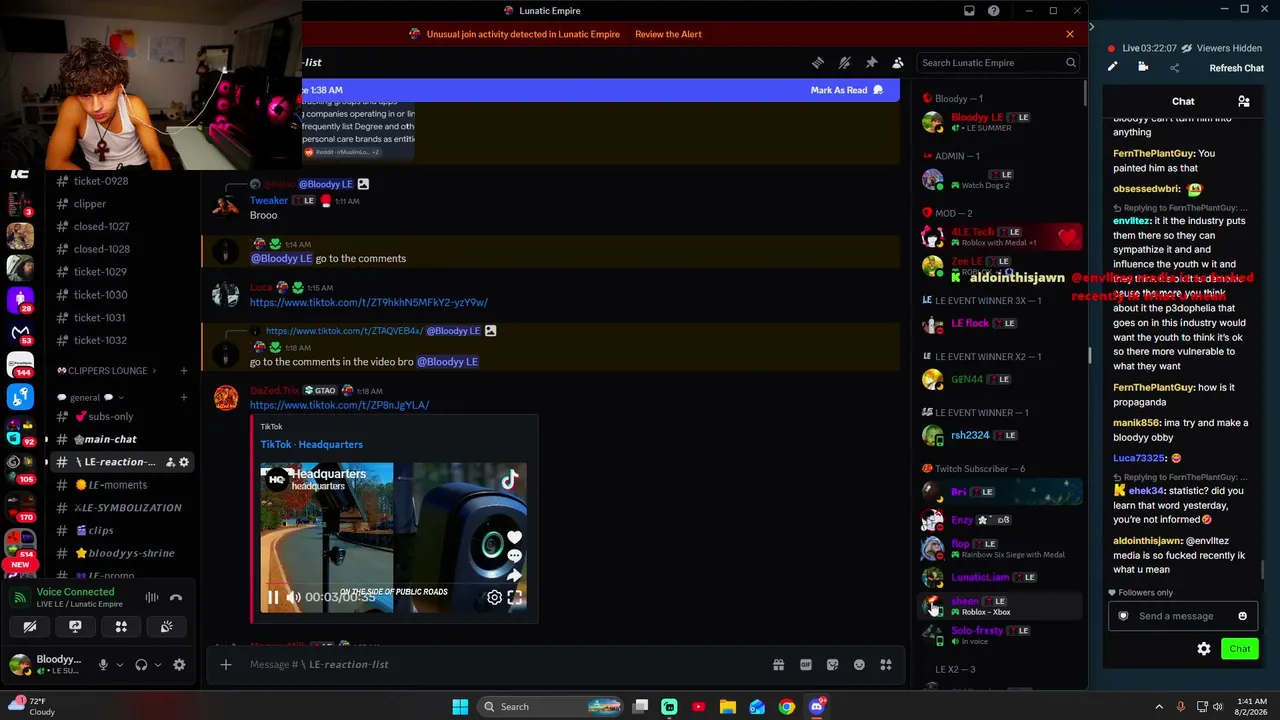Share the stream icon
The width and height of the screenshot is (1280, 720).
[x=1174, y=68]
